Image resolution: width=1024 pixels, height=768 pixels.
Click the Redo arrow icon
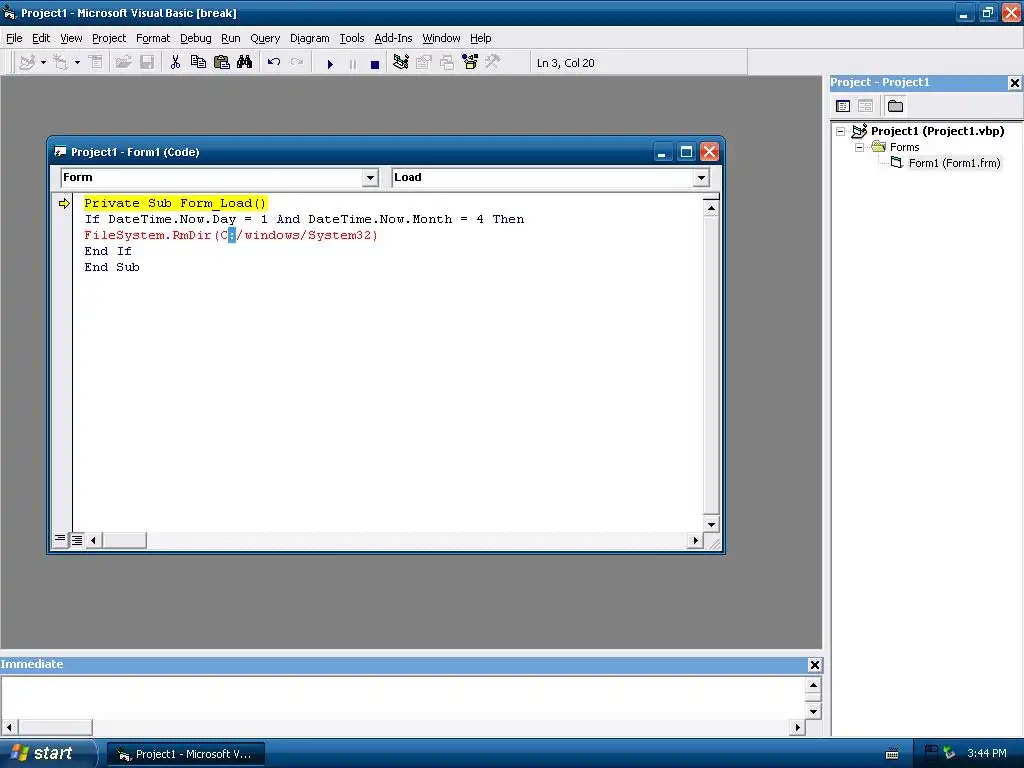pyautogui.click(x=297, y=63)
